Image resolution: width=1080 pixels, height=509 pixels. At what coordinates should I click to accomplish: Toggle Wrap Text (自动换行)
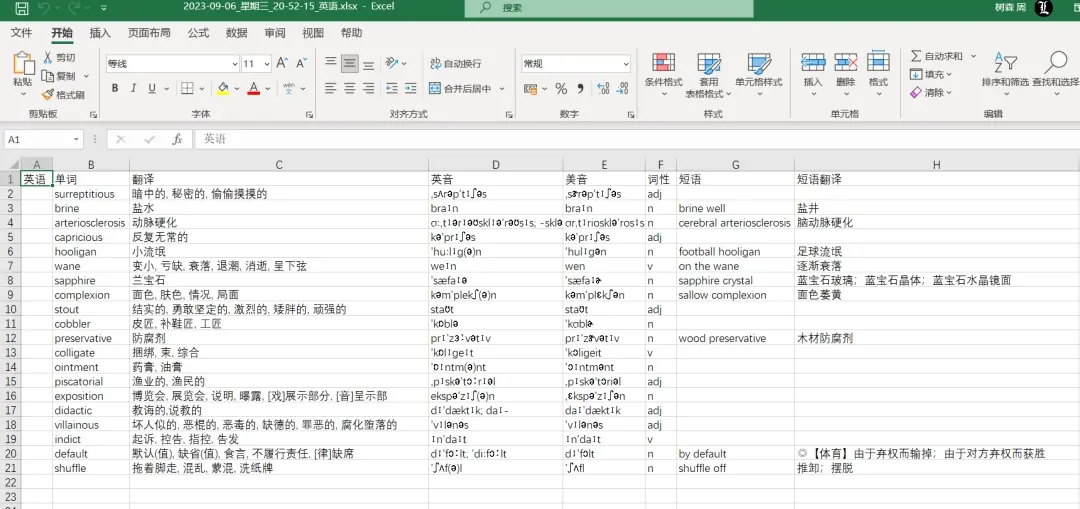point(455,63)
